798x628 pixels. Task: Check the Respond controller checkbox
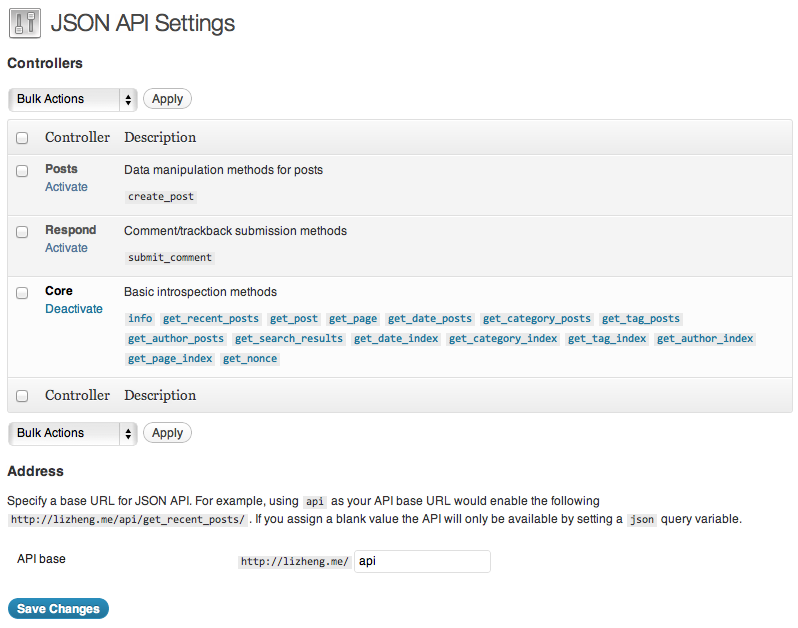coord(22,232)
